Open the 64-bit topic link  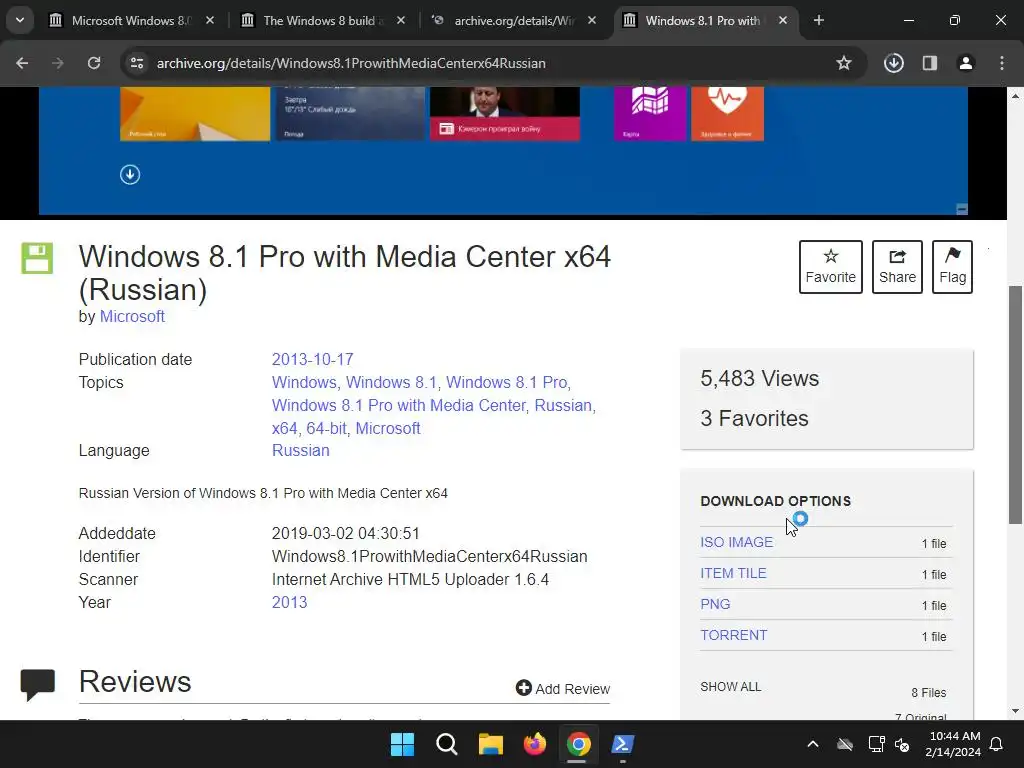pyautogui.click(x=327, y=428)
